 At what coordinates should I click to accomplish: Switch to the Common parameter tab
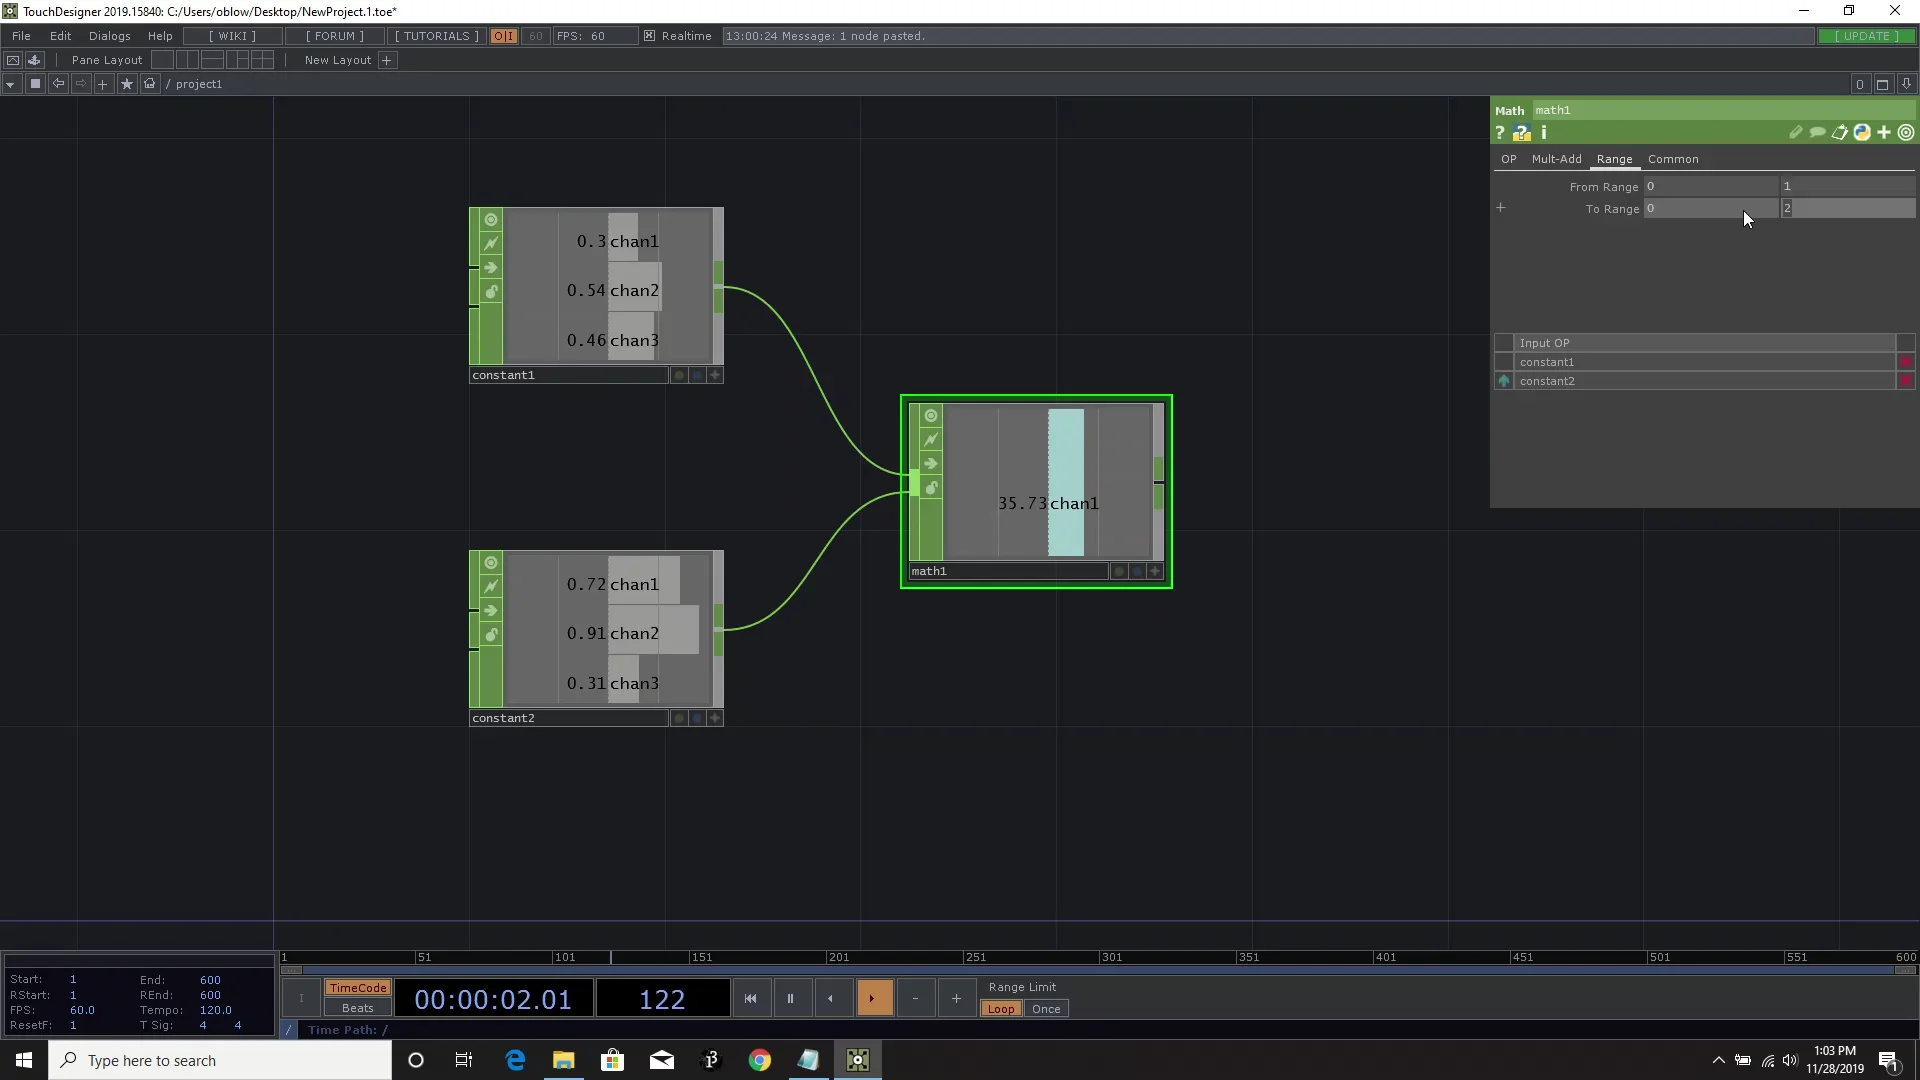point(1674,159)
